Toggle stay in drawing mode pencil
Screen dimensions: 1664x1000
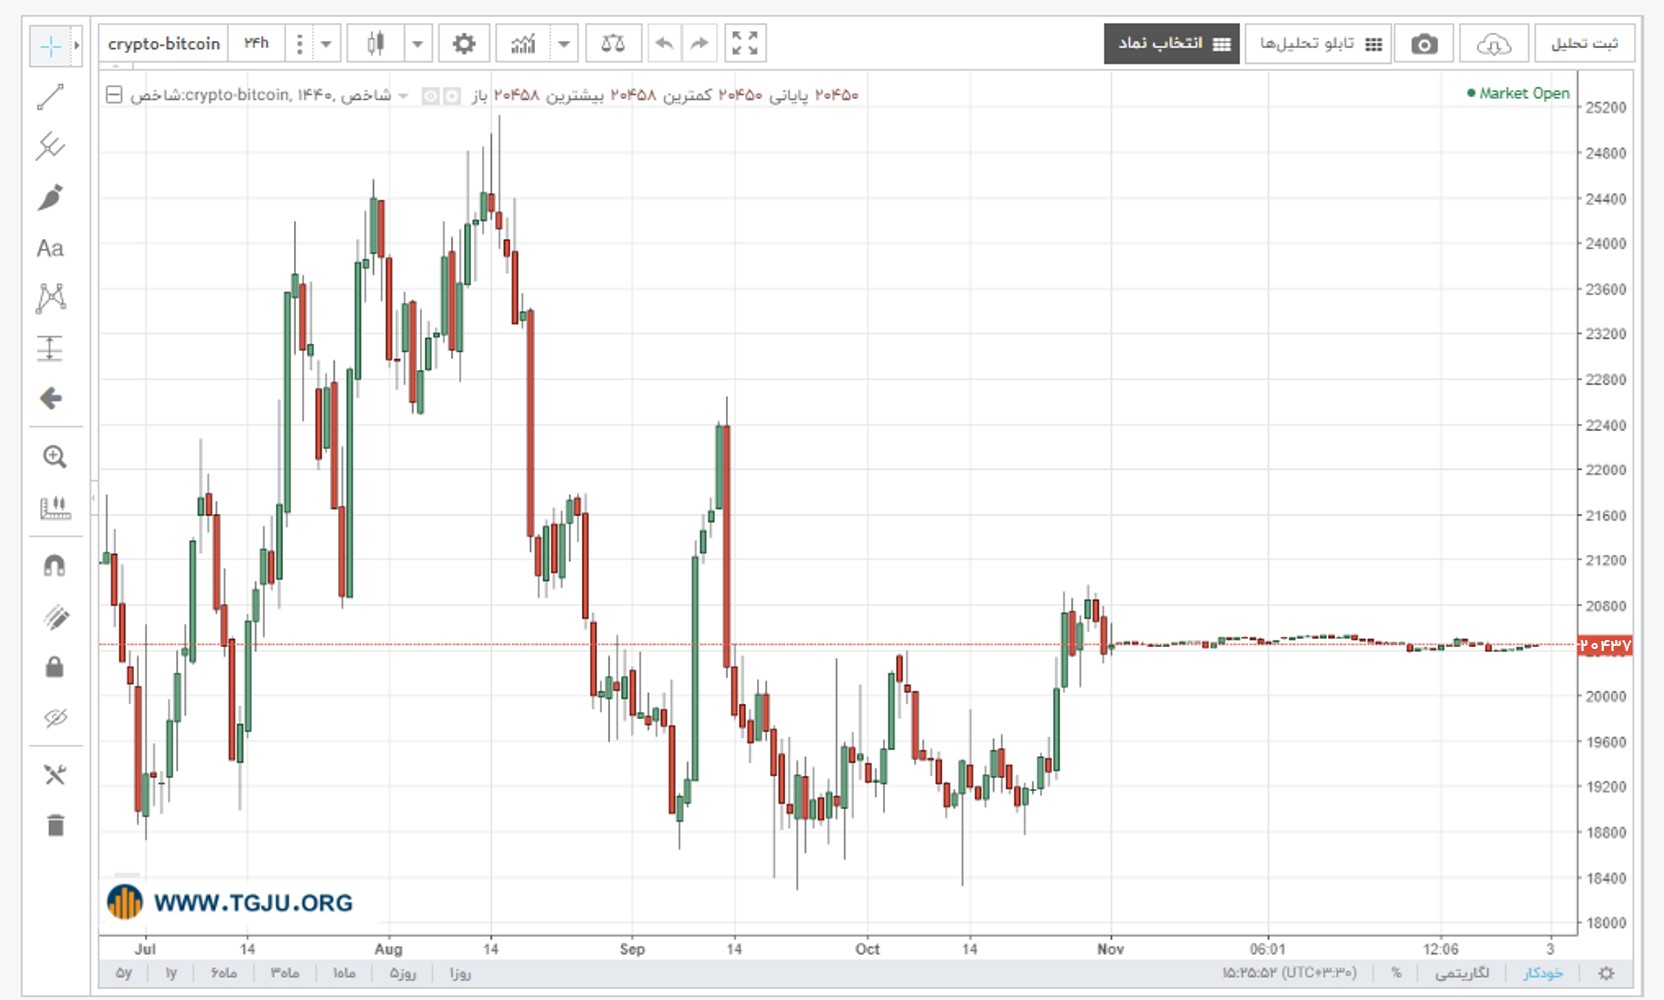(55, 617)
